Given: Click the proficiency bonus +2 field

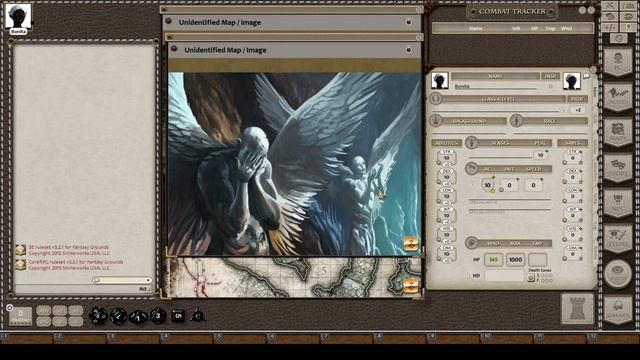Looking at the screenshot, I should (x=578, y=110).
